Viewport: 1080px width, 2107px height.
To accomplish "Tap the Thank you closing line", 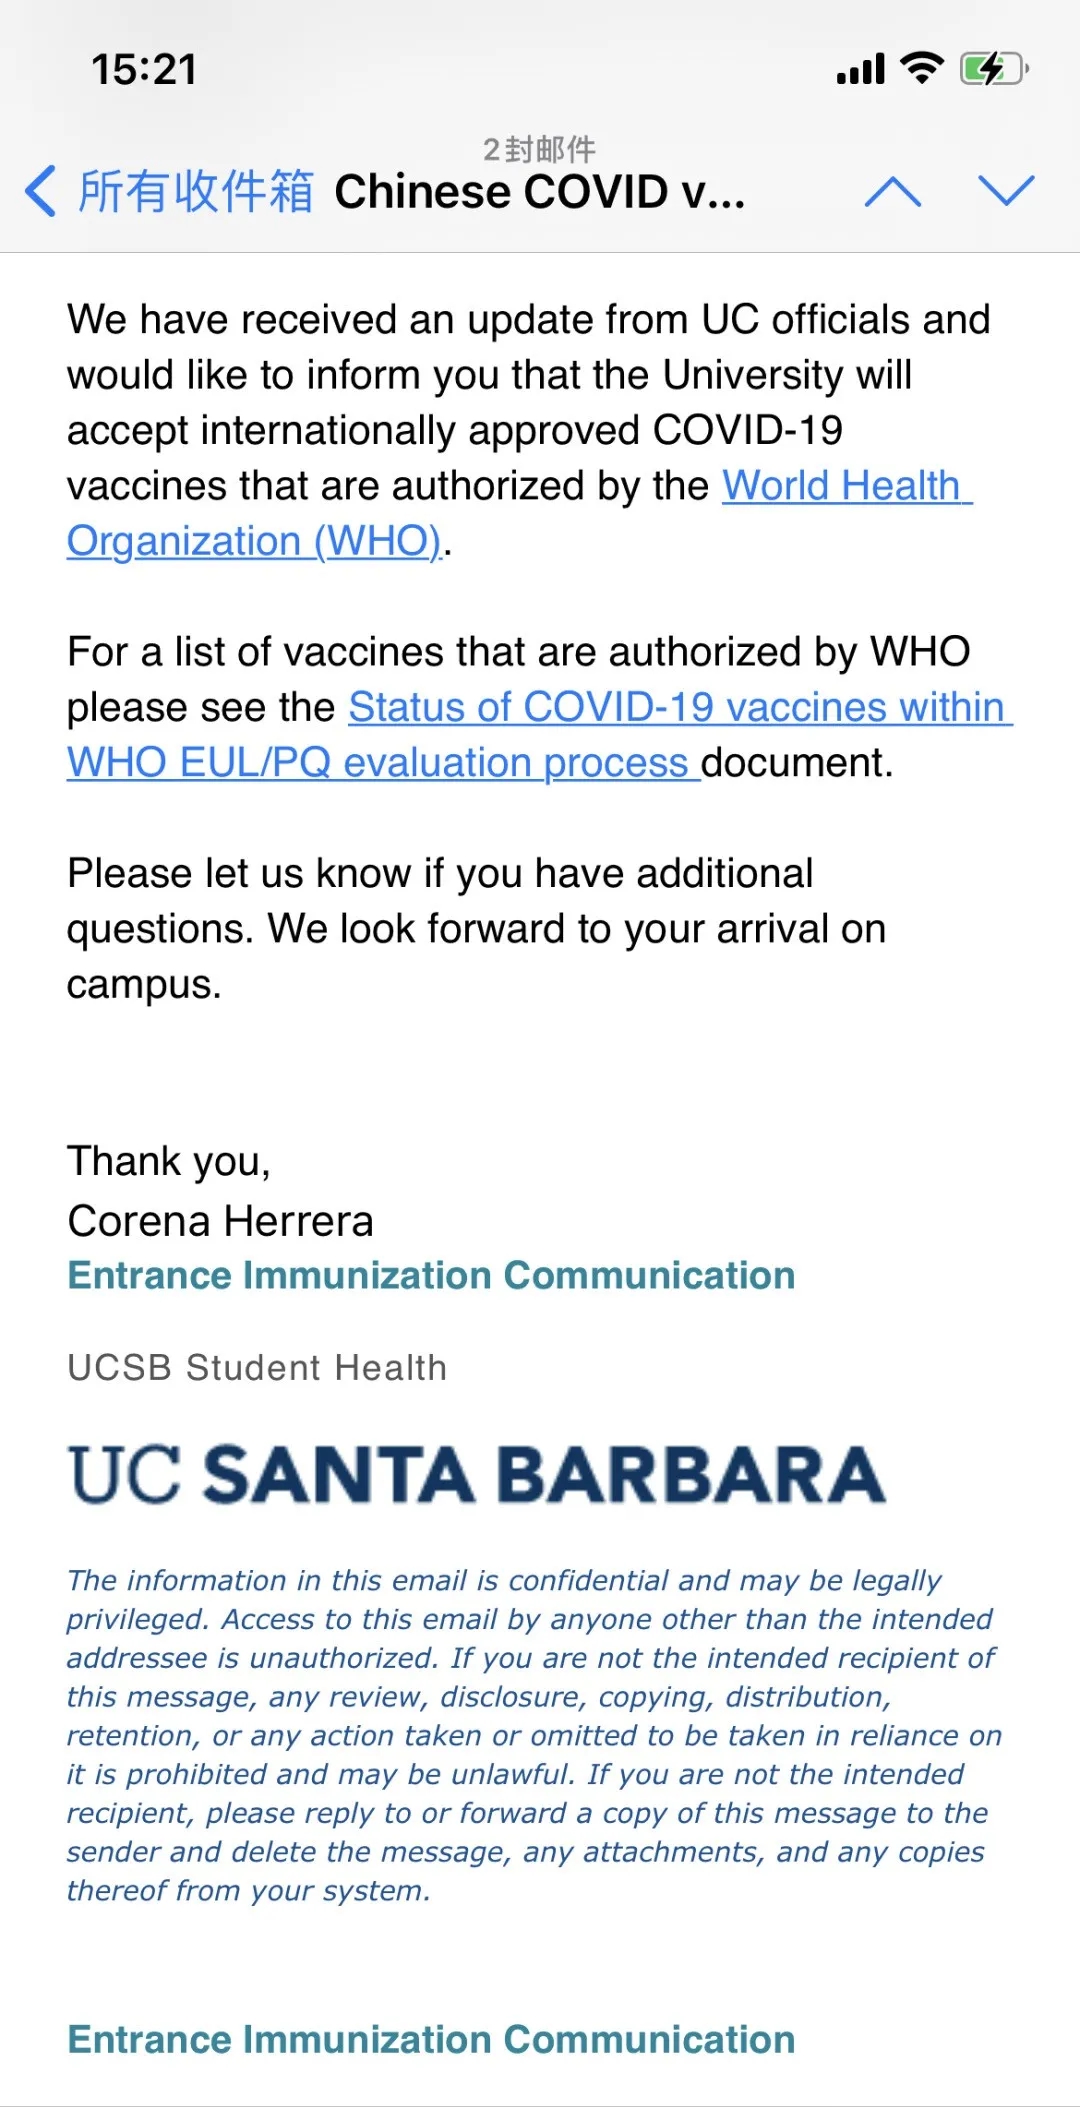I will [169, 1161].
